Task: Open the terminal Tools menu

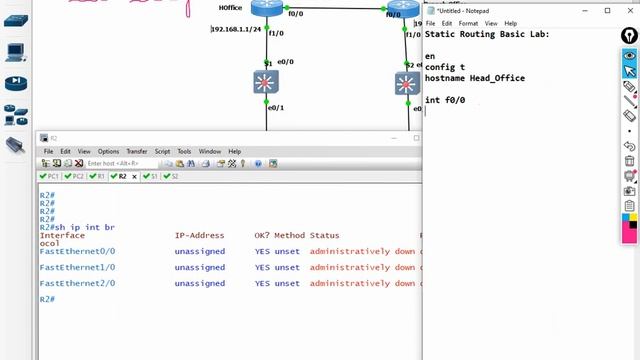Action: pyautogui.click(x=184, y=151)
